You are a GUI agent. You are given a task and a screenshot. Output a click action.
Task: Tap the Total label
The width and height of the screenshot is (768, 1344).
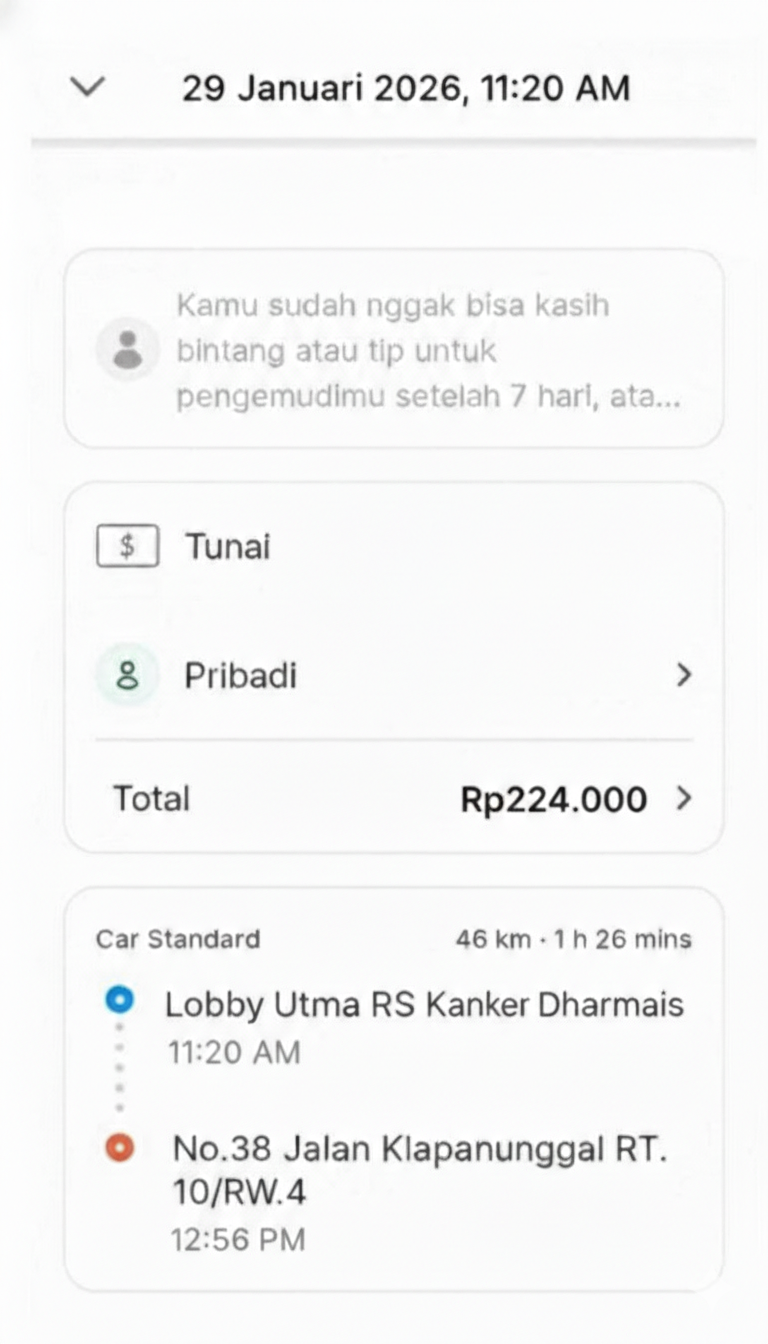click(151, 799)
